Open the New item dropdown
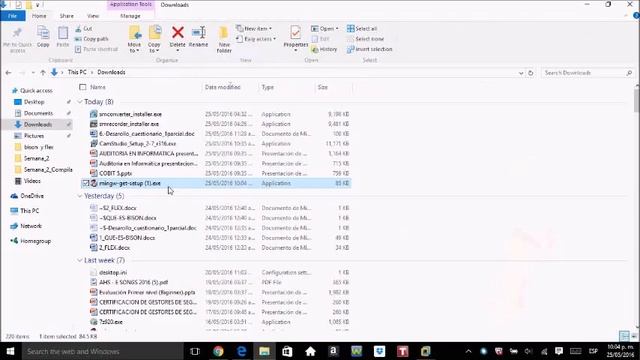640x360 pixels. pyautogui.click(x=254, y=29)
